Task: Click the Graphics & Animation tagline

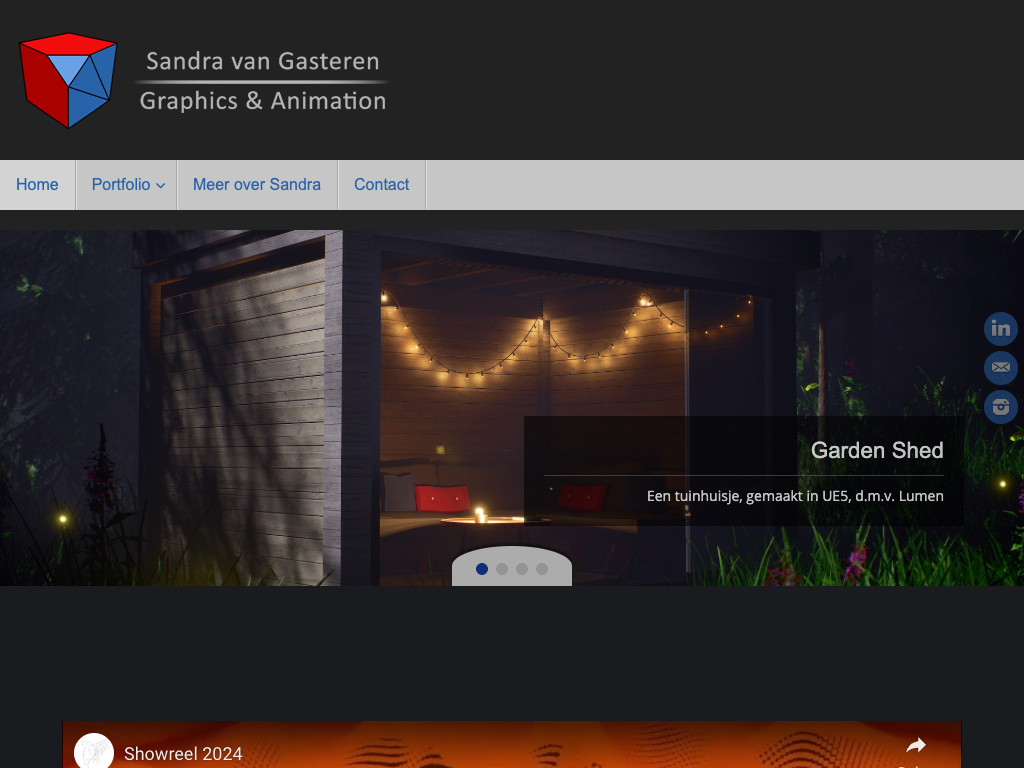Action: tap(263, 101)
